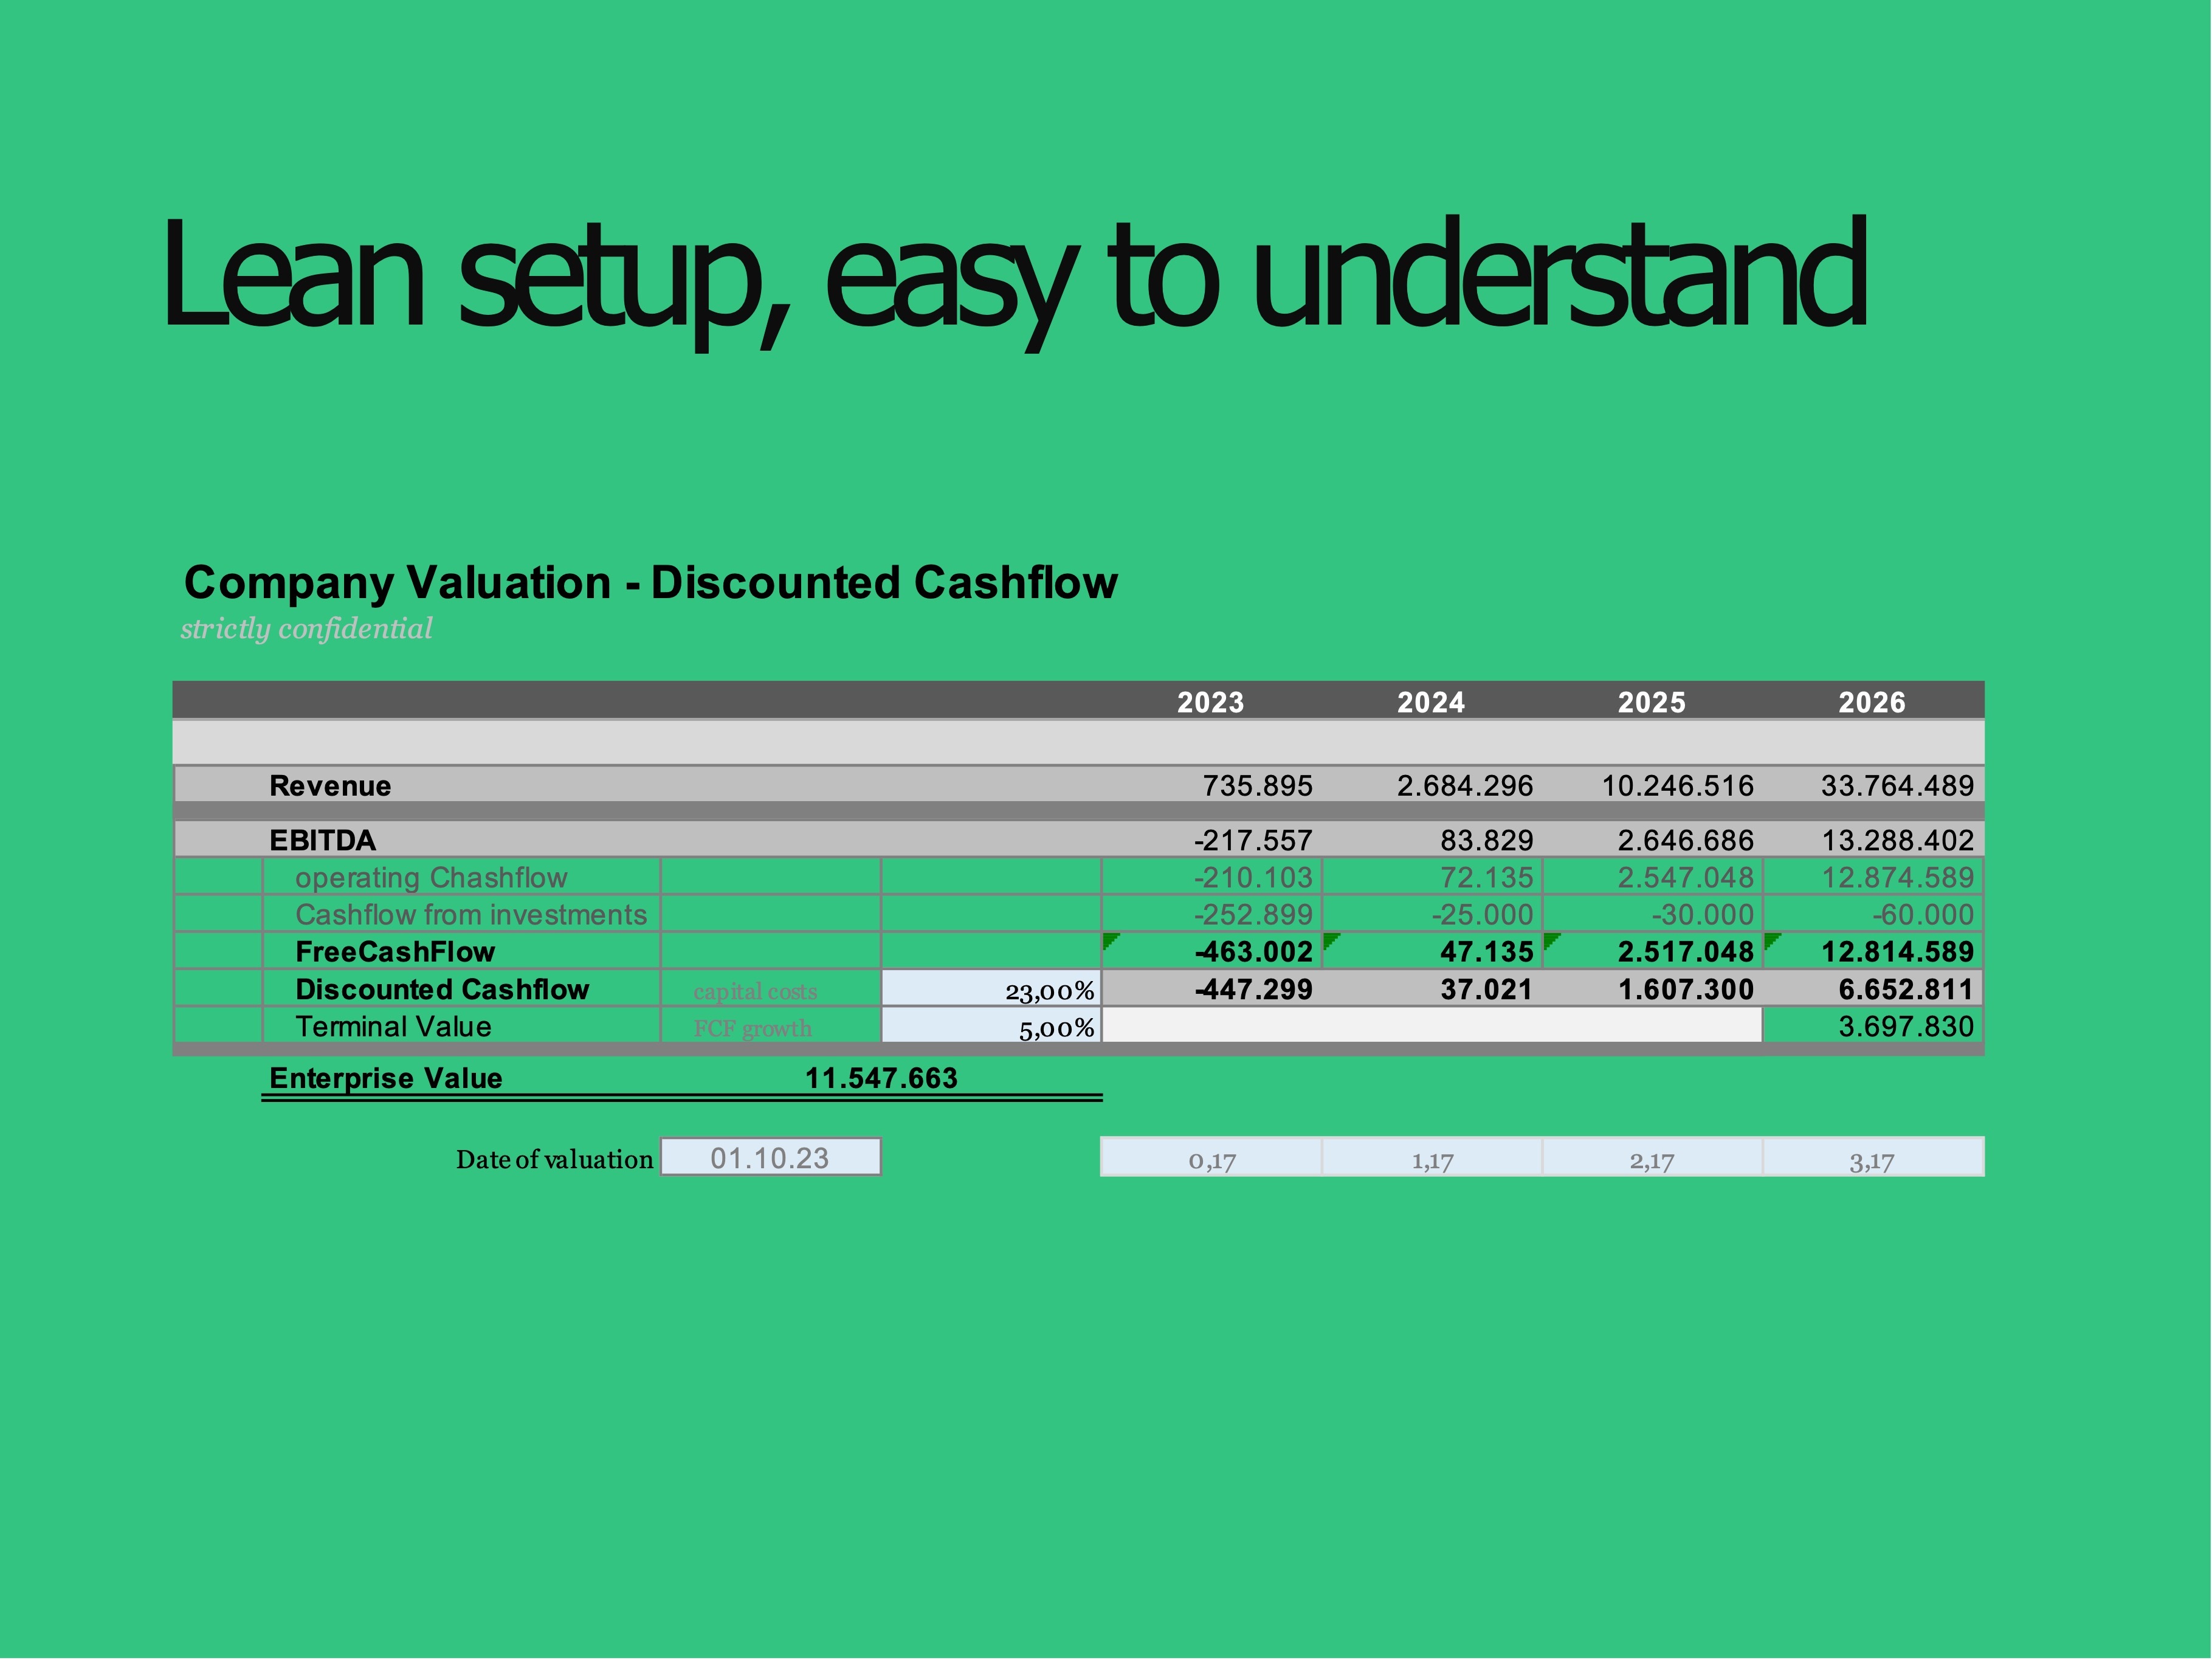Click operating cashflow value 12.874.589

click(1898, 878)
